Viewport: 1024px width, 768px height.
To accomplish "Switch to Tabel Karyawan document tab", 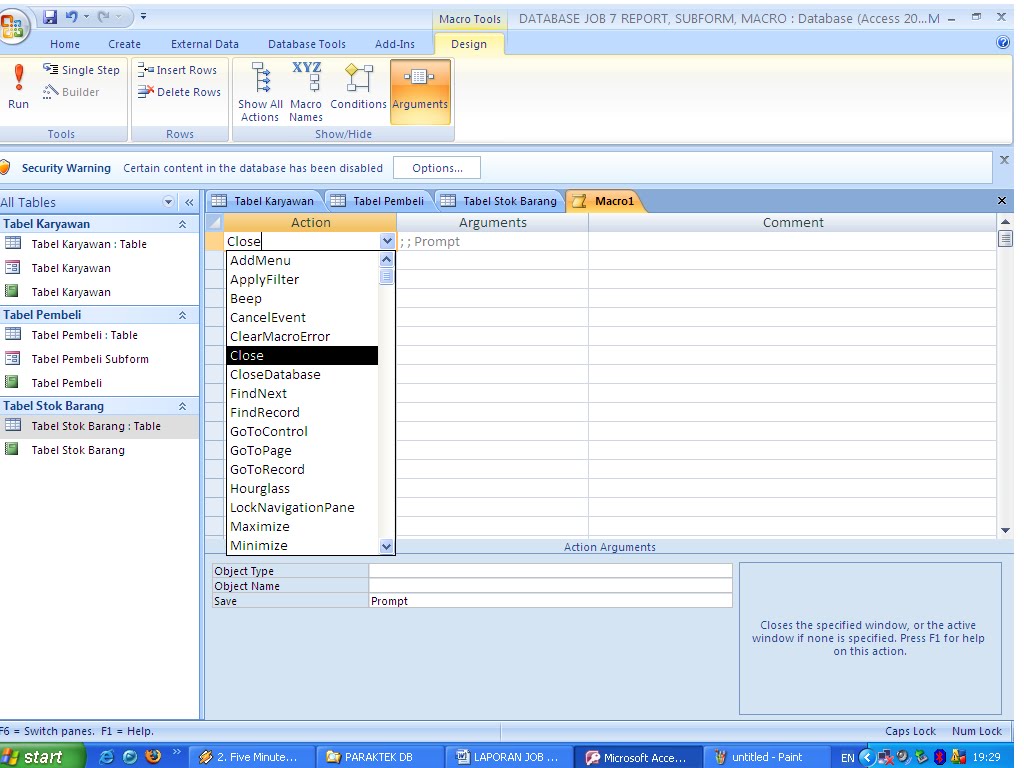I will (x=264, y=200).
